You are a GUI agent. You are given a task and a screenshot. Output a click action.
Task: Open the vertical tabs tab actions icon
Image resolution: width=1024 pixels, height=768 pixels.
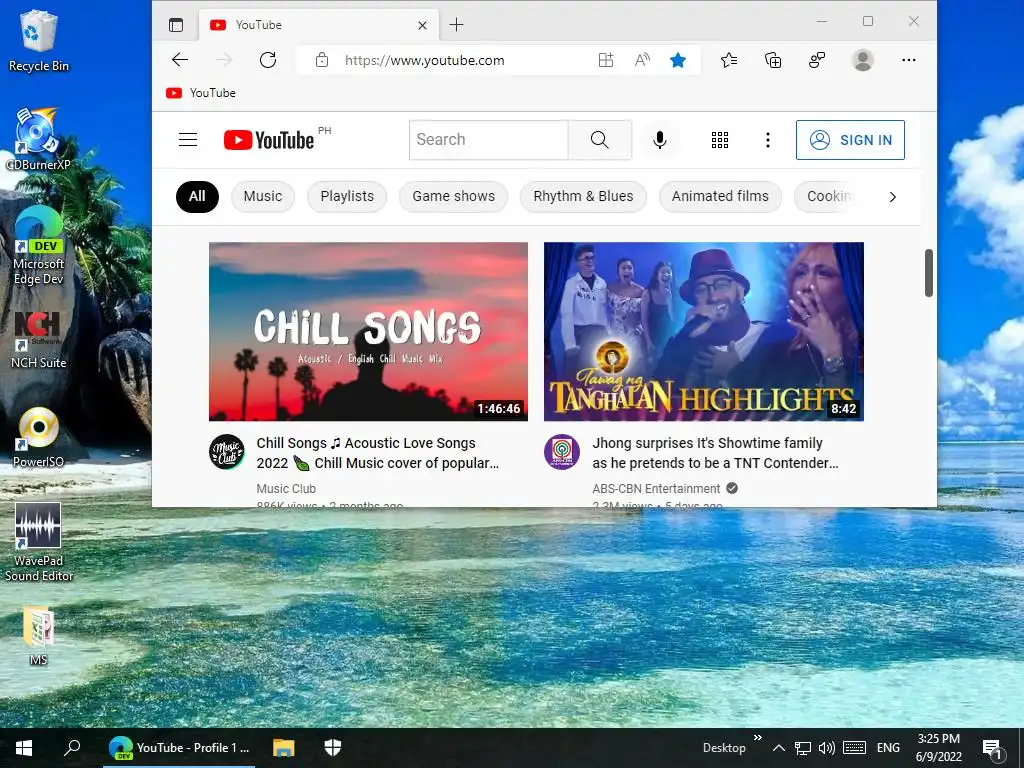(x=176, y=25)
